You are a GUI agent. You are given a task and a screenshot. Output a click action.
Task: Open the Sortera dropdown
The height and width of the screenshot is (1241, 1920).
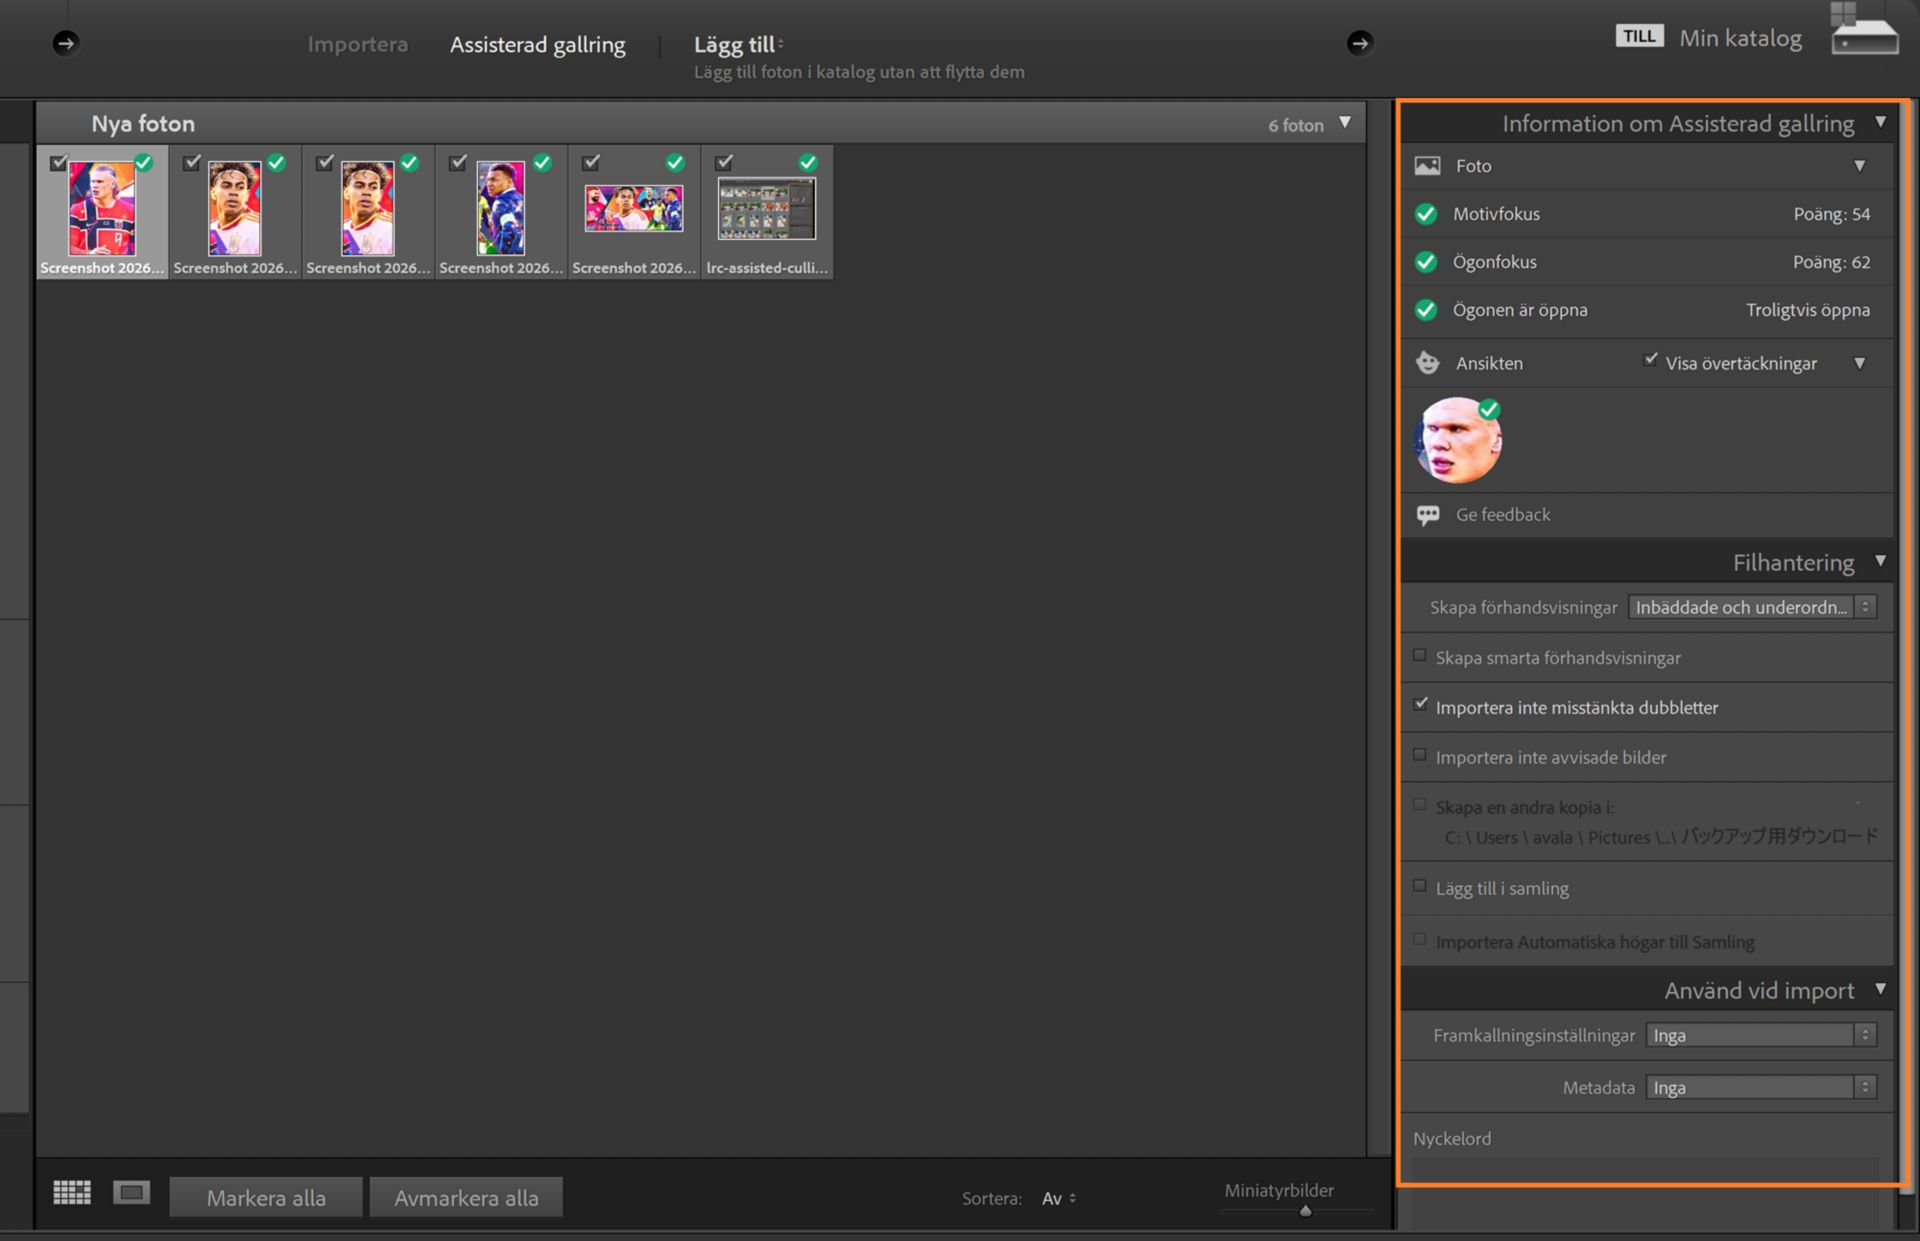(x=1058, y=1198)
